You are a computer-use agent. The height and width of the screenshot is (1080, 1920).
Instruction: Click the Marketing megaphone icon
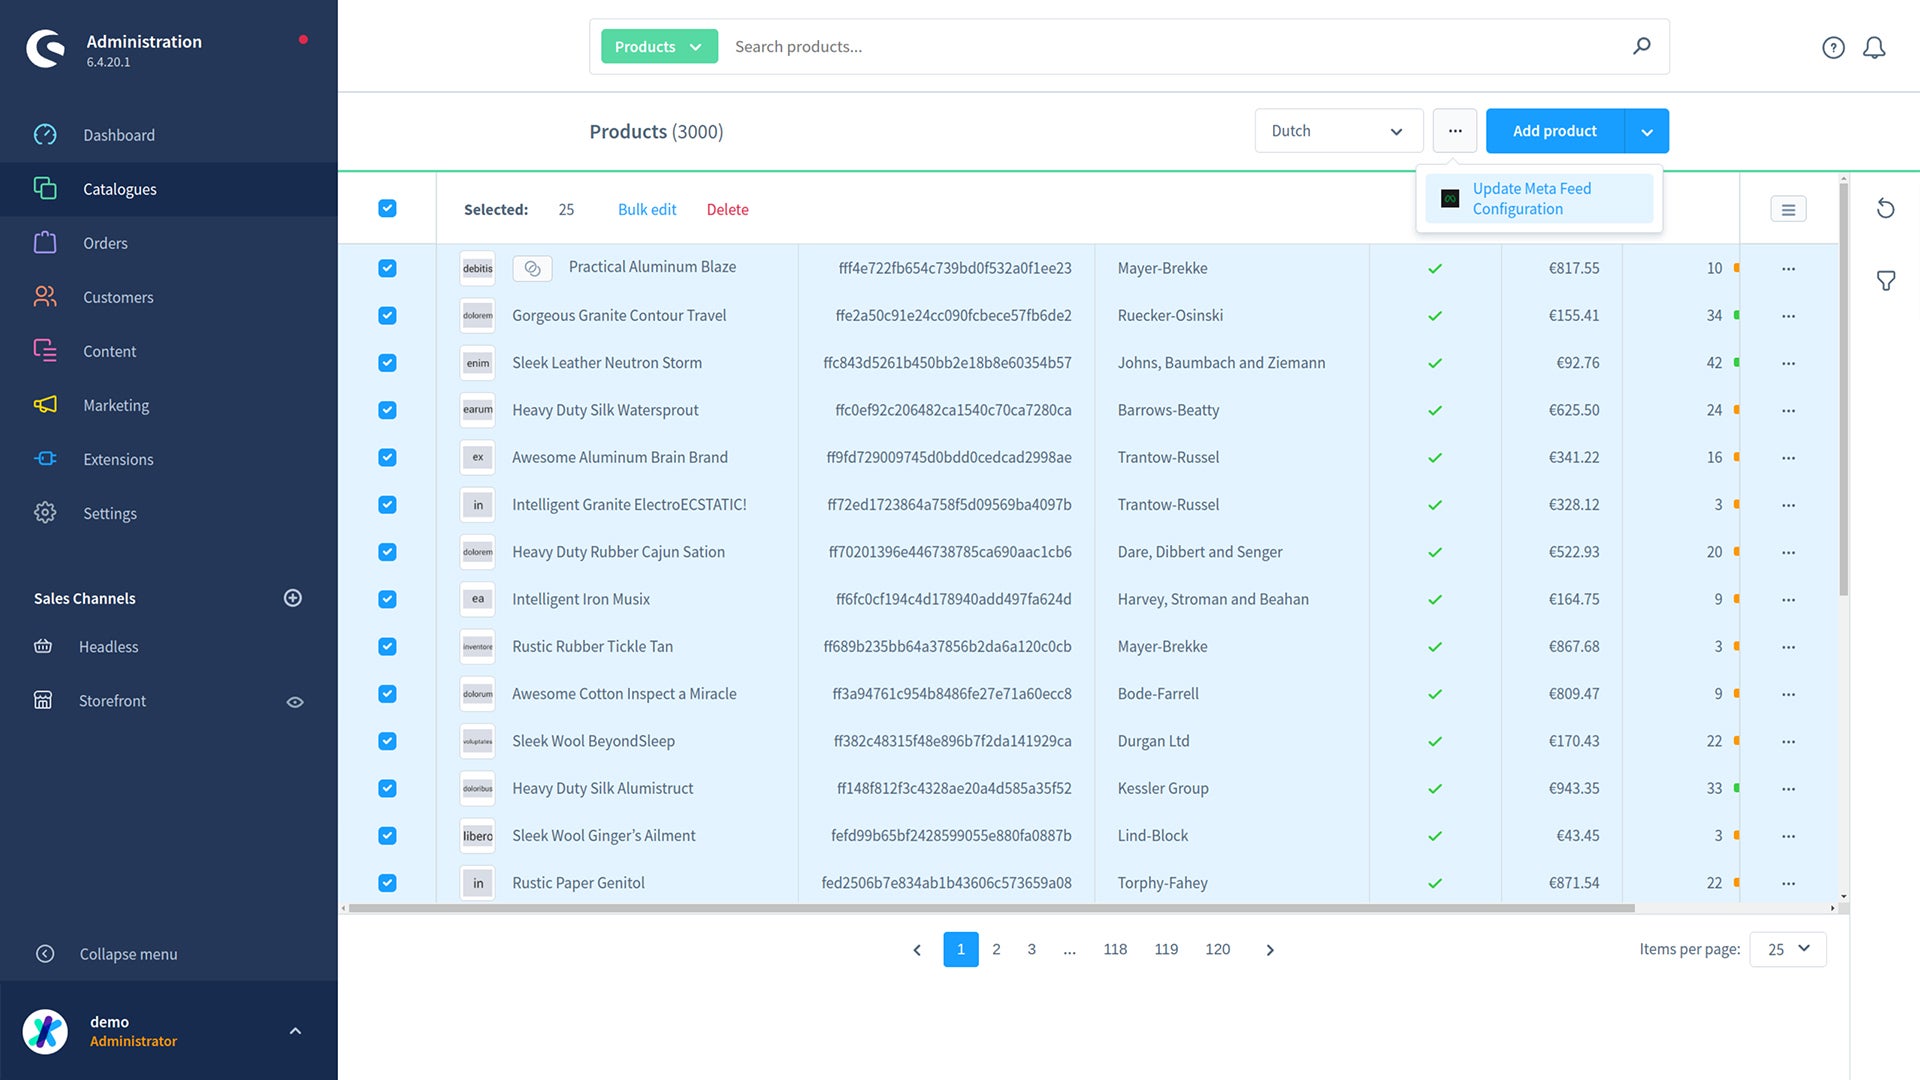click(x=45, y=405)
